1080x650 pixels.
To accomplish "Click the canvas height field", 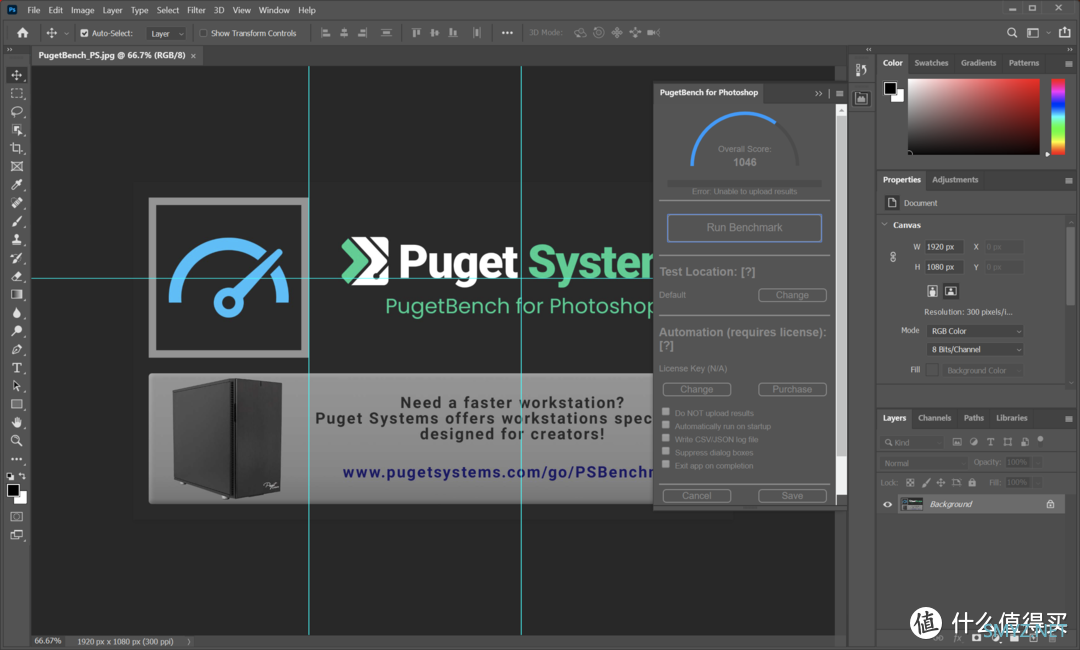I will 944,267.
